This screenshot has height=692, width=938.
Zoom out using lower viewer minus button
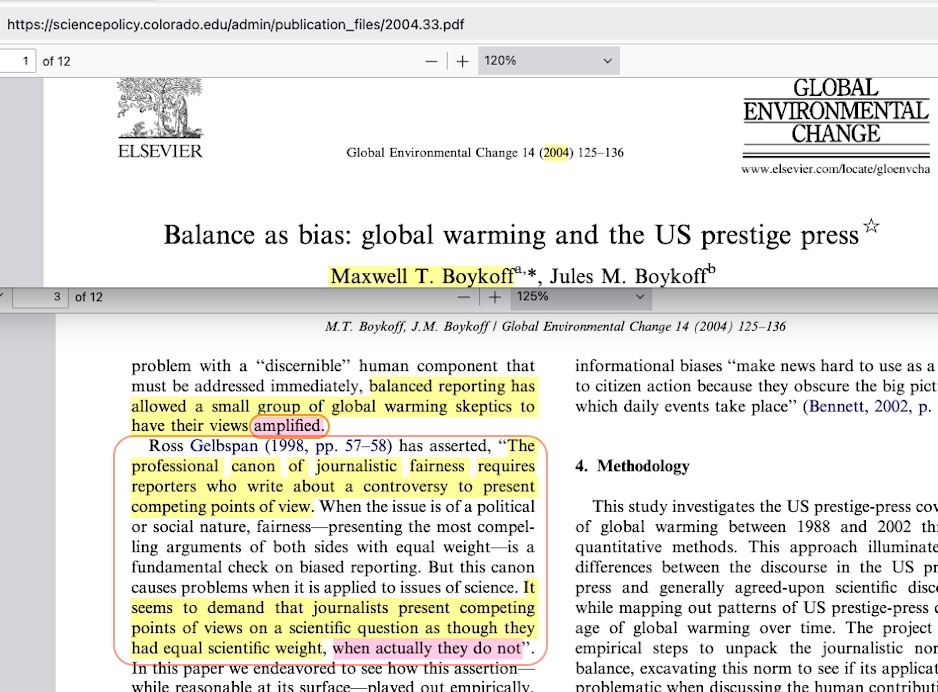click(463, 297)
